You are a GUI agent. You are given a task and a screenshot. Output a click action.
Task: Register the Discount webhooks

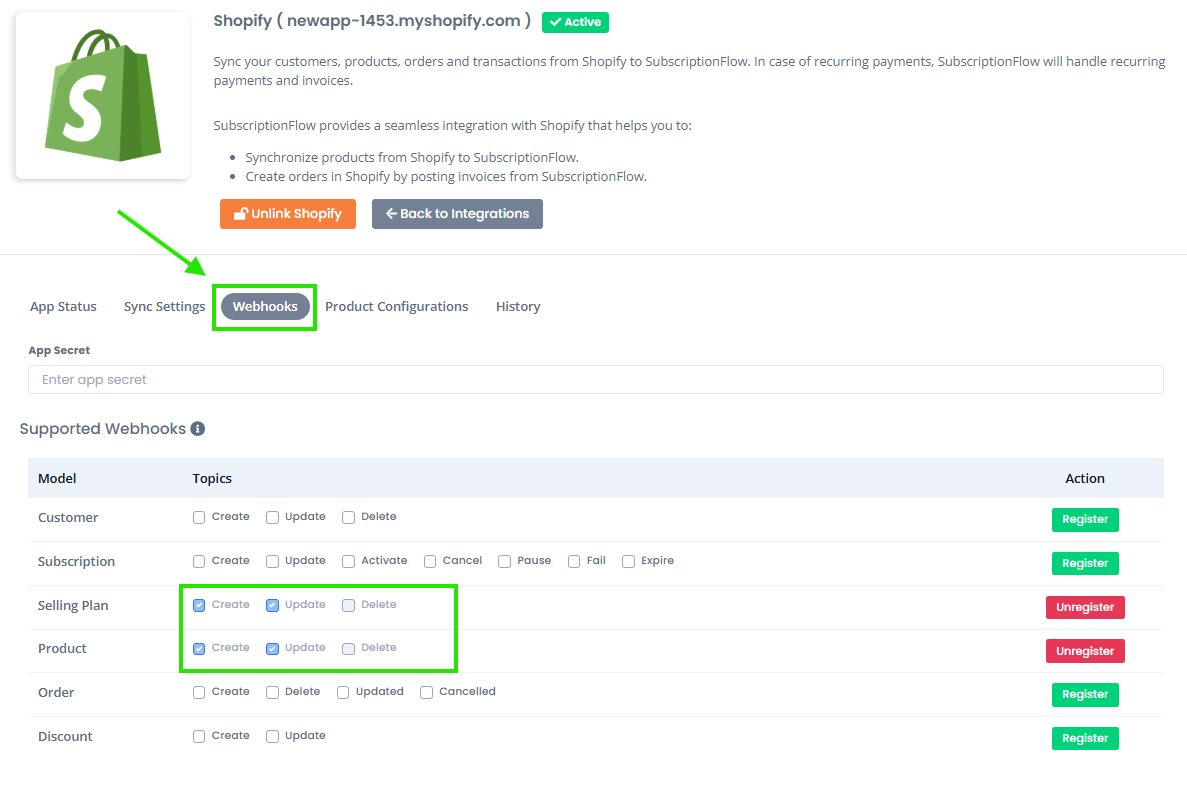[1085, 738]
